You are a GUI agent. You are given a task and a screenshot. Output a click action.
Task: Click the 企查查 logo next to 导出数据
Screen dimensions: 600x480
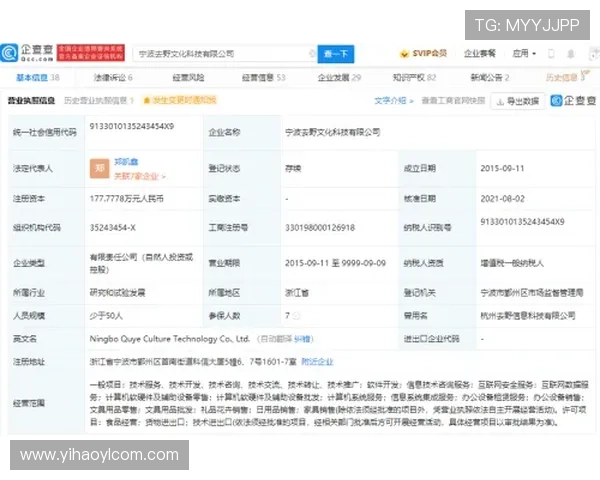(573, 101)
